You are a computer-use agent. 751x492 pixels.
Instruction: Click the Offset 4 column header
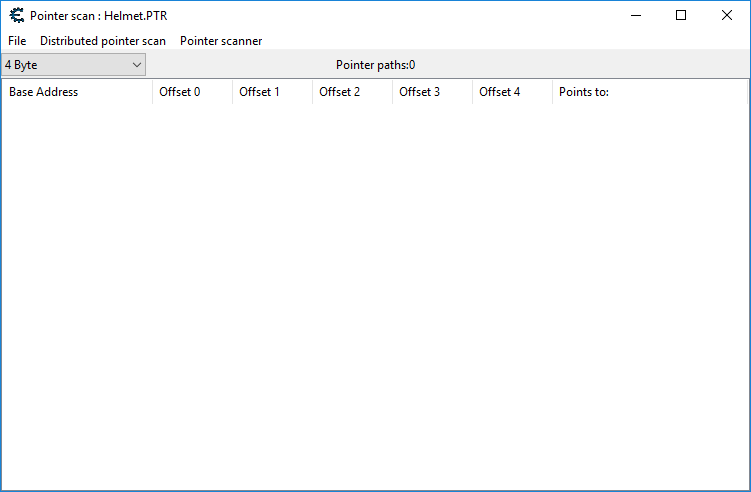click(512, 92)
